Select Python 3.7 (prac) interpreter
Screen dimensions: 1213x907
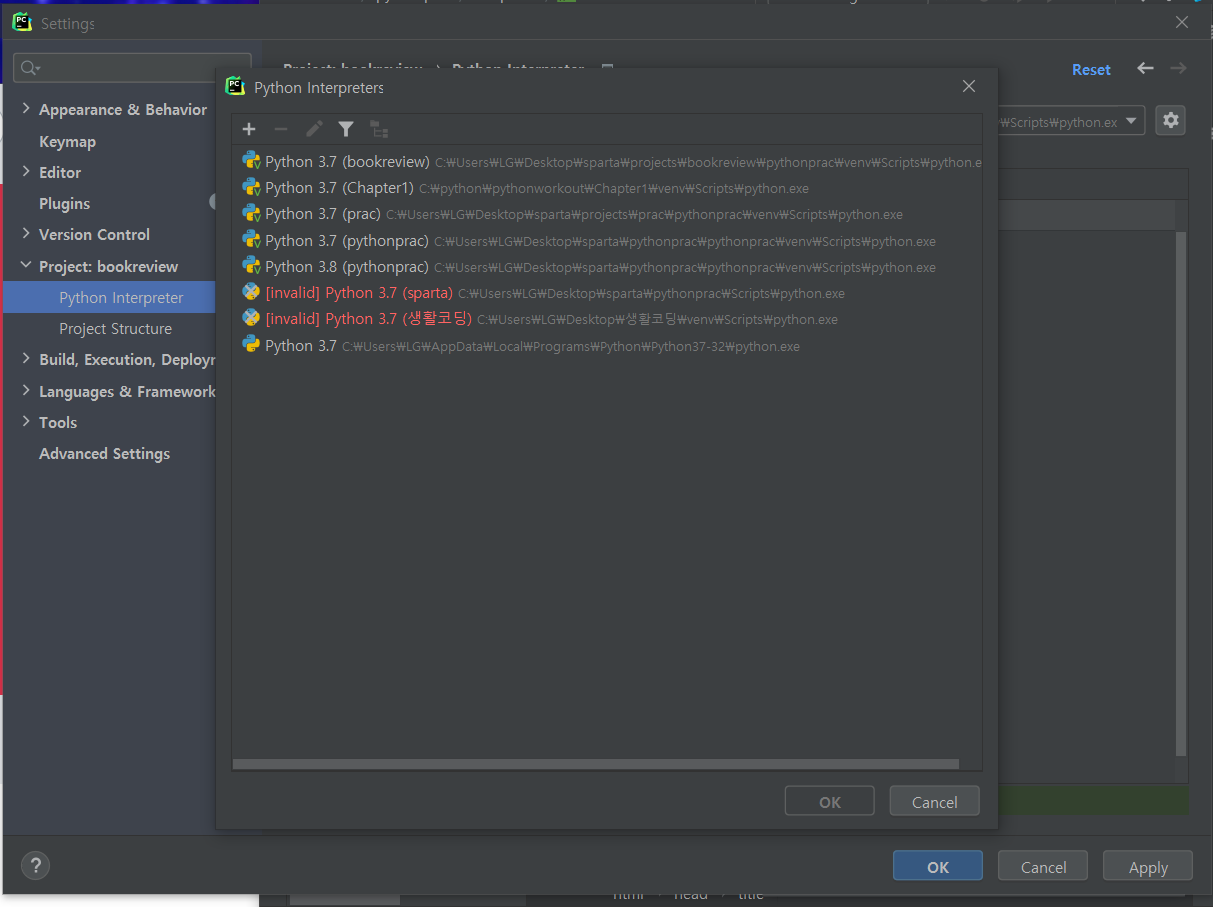tap(606, 214)
